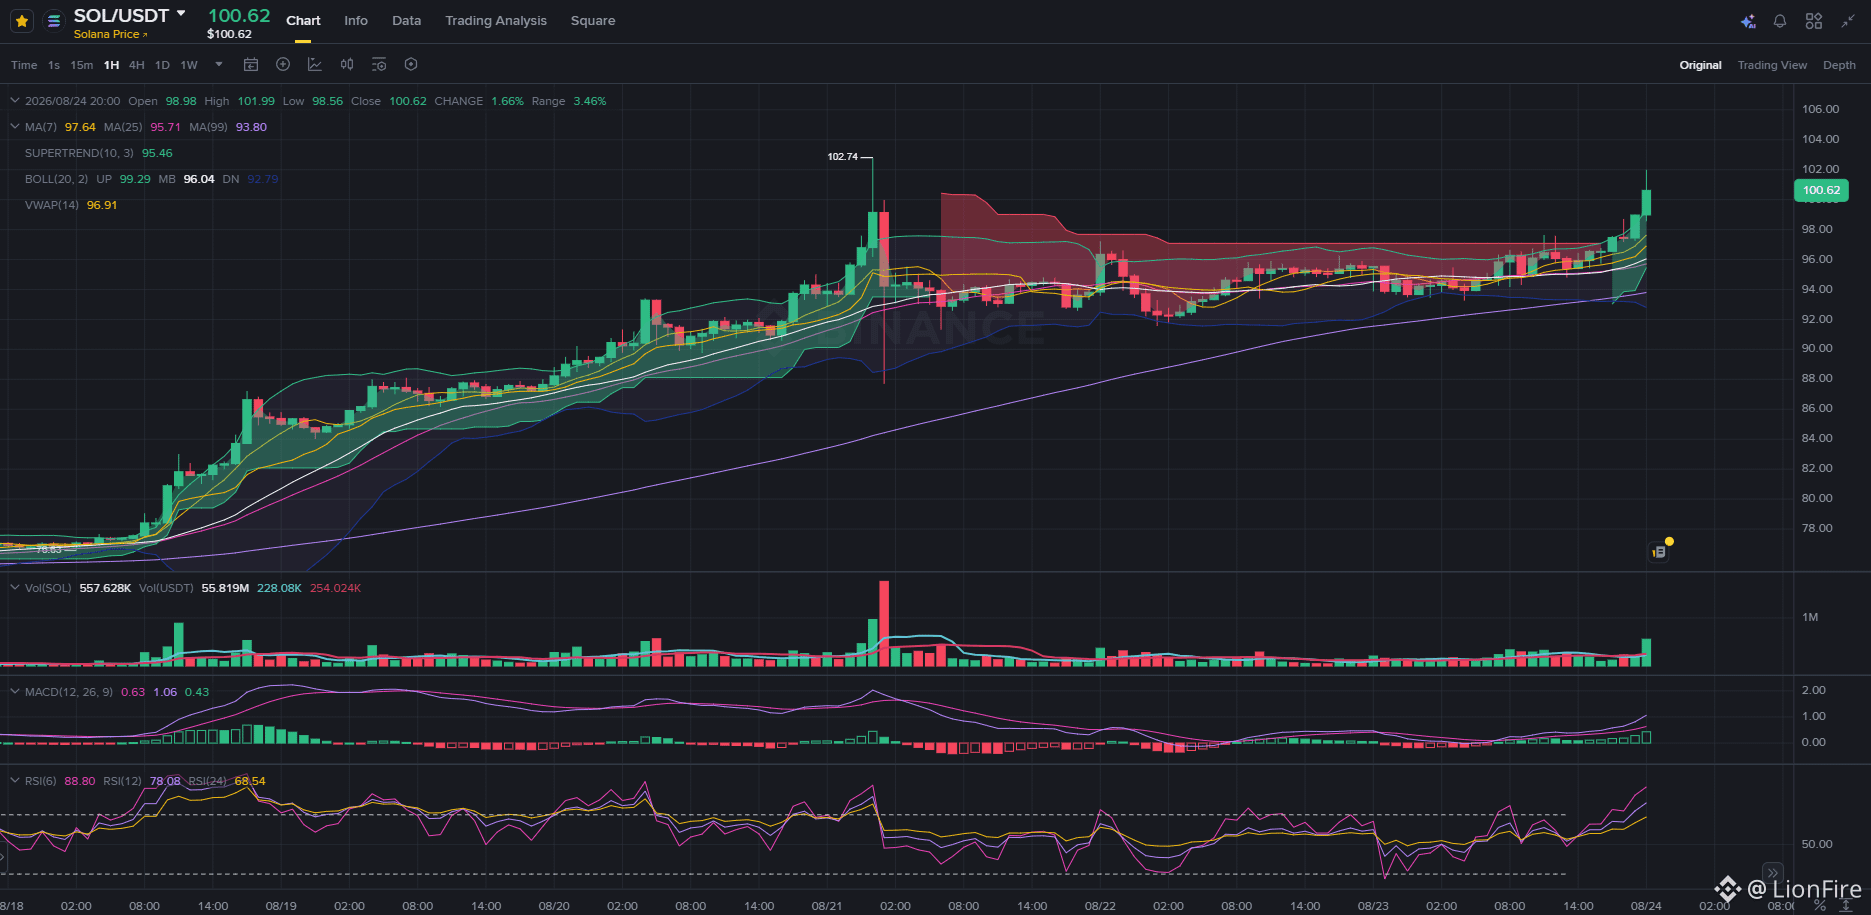
Task: Go to the Square tab
Action: tap(593, 21)
